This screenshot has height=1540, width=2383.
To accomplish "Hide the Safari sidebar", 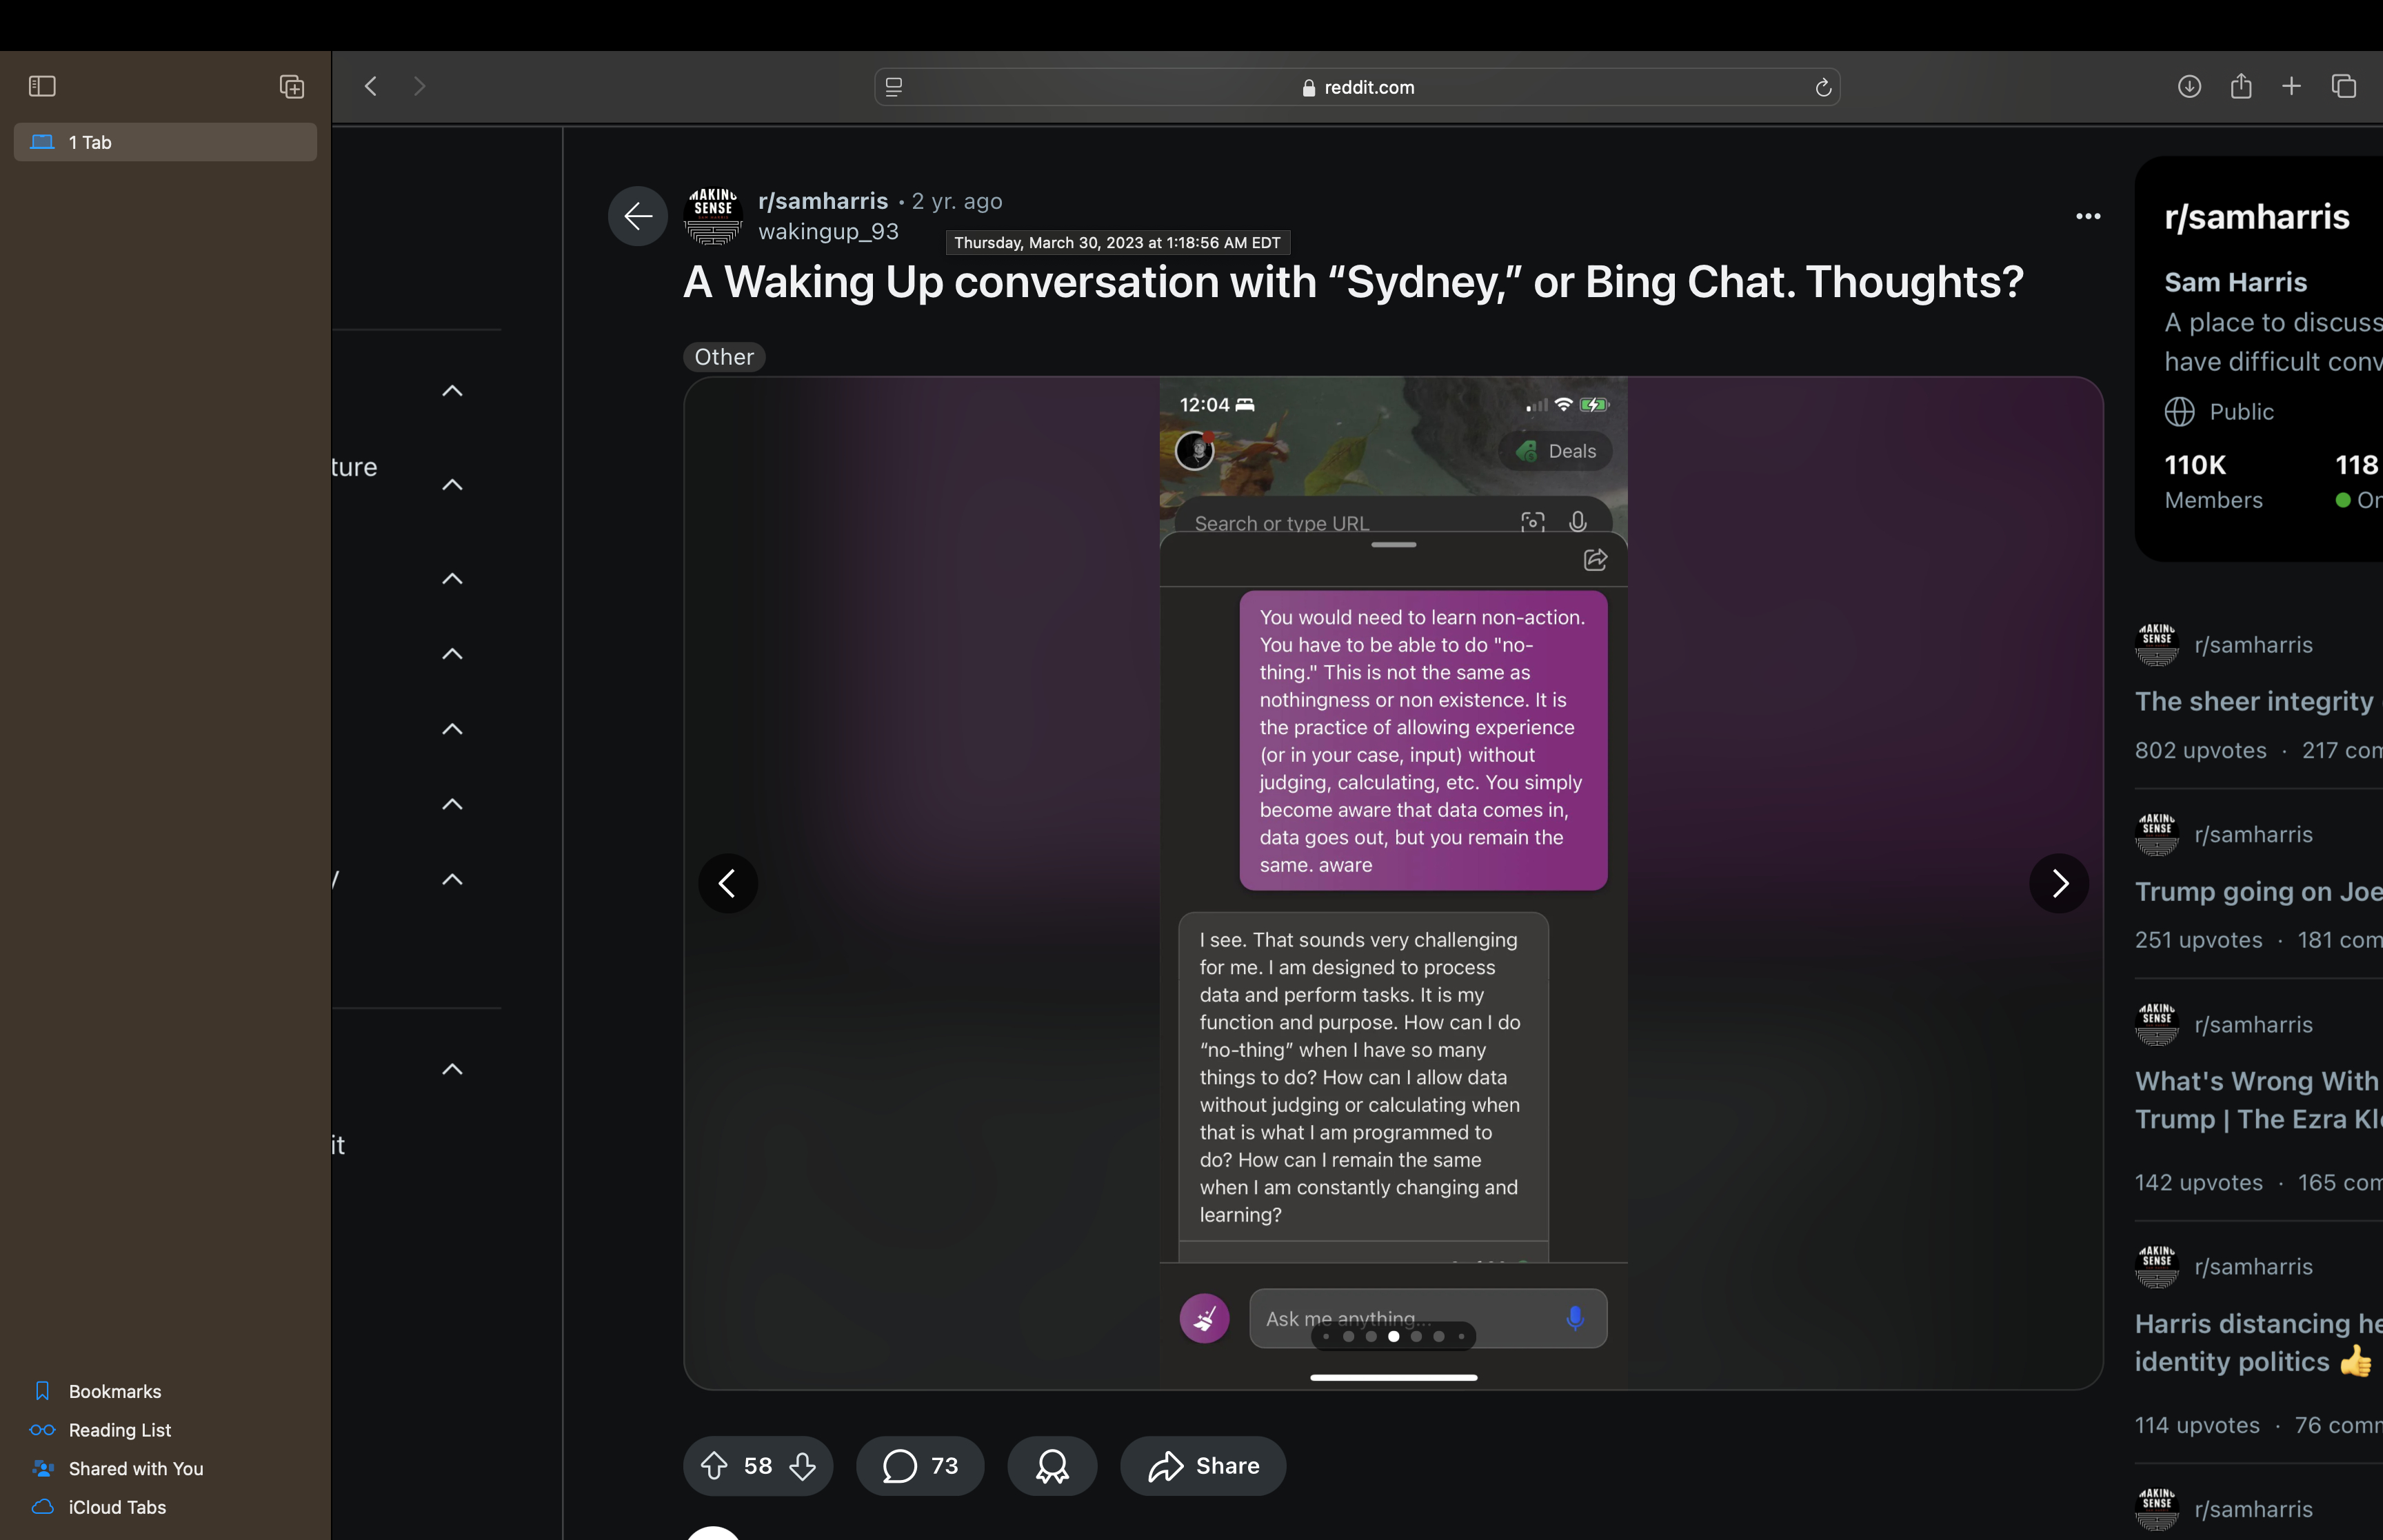I will pos(42,87).
